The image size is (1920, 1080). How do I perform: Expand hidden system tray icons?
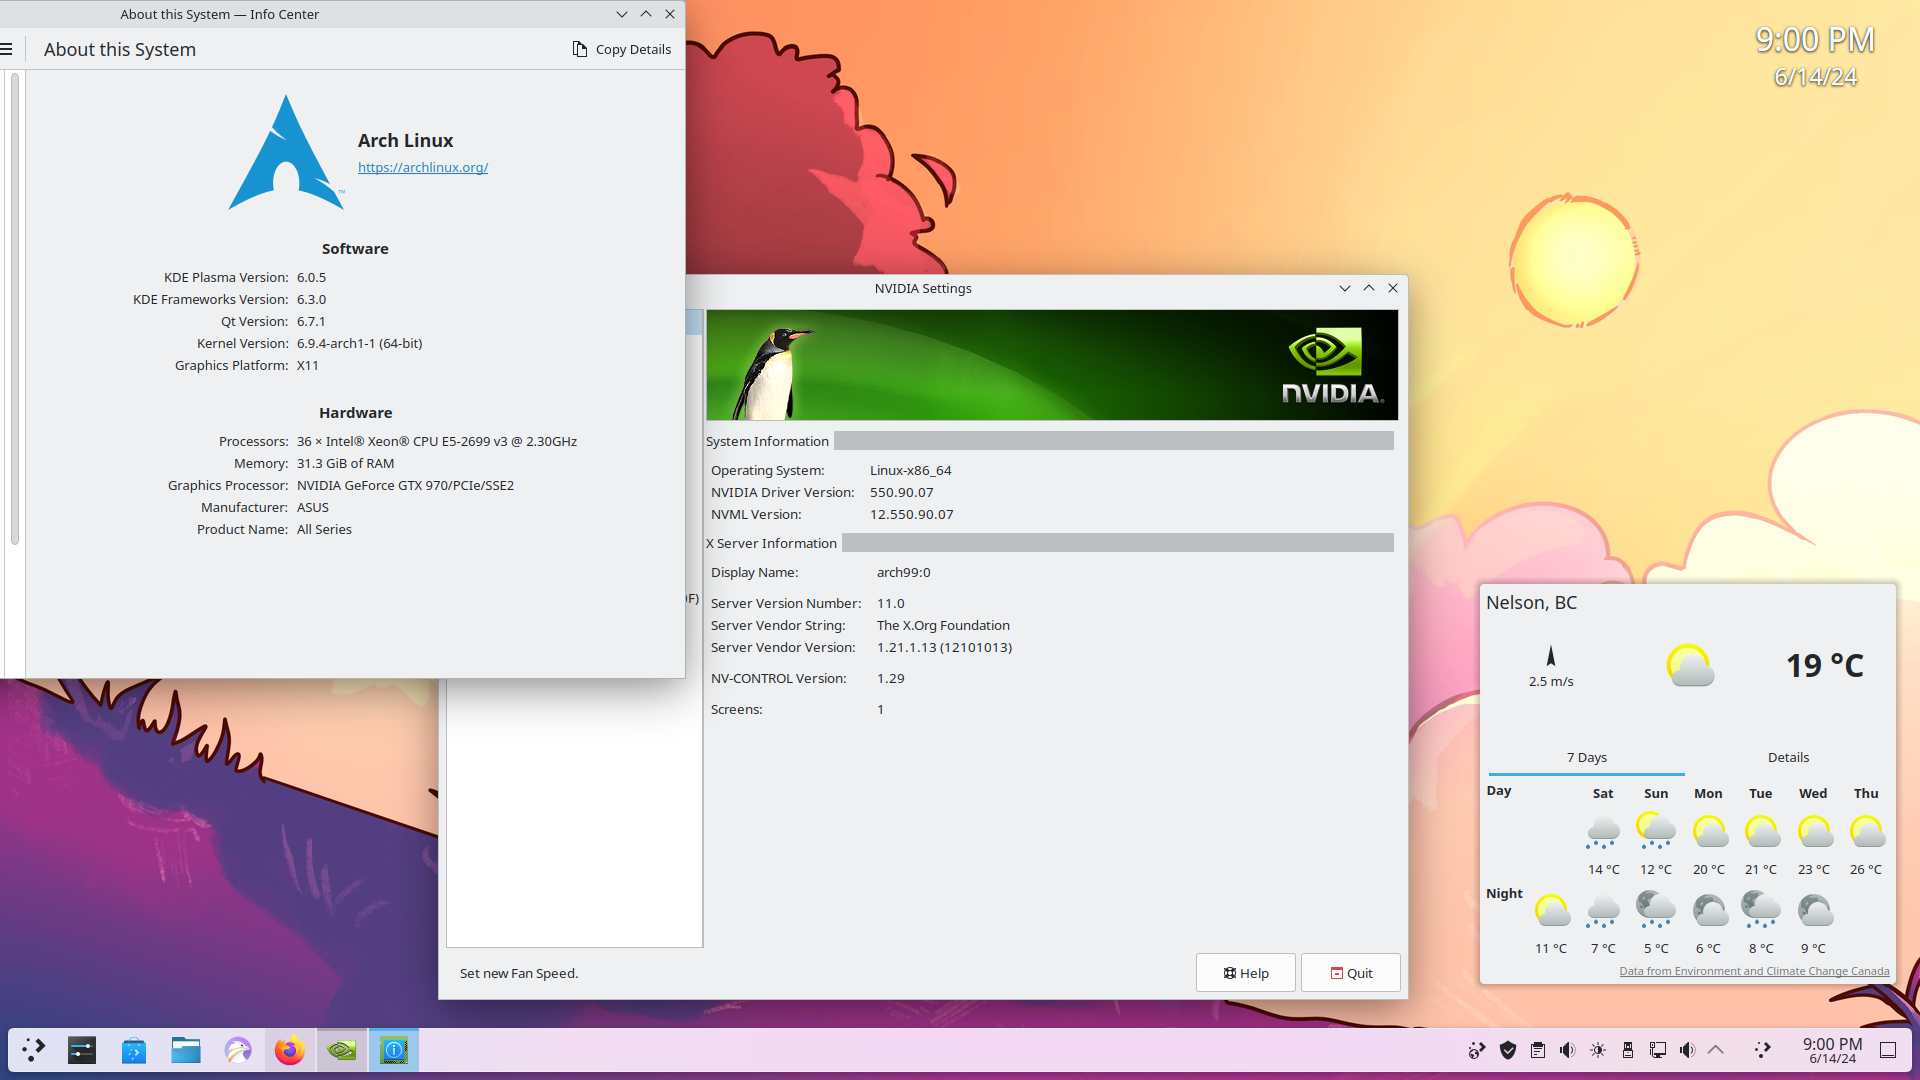point(1716,1050)
